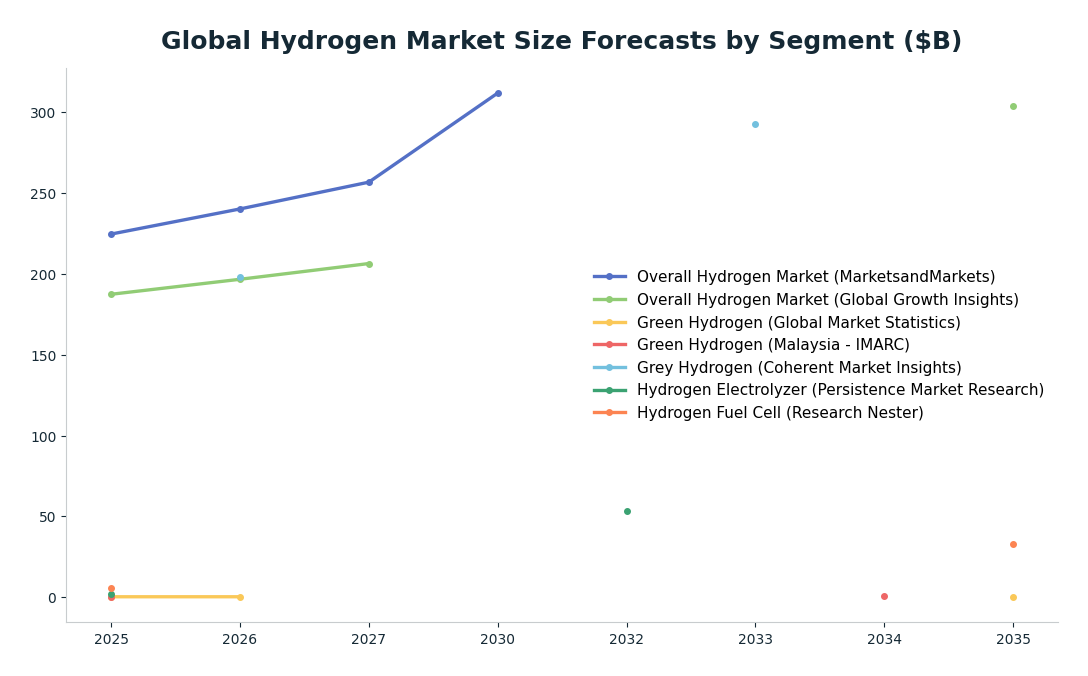Click the red Malaysia point at 2034

pyautogui.click(x=885, y=596)
